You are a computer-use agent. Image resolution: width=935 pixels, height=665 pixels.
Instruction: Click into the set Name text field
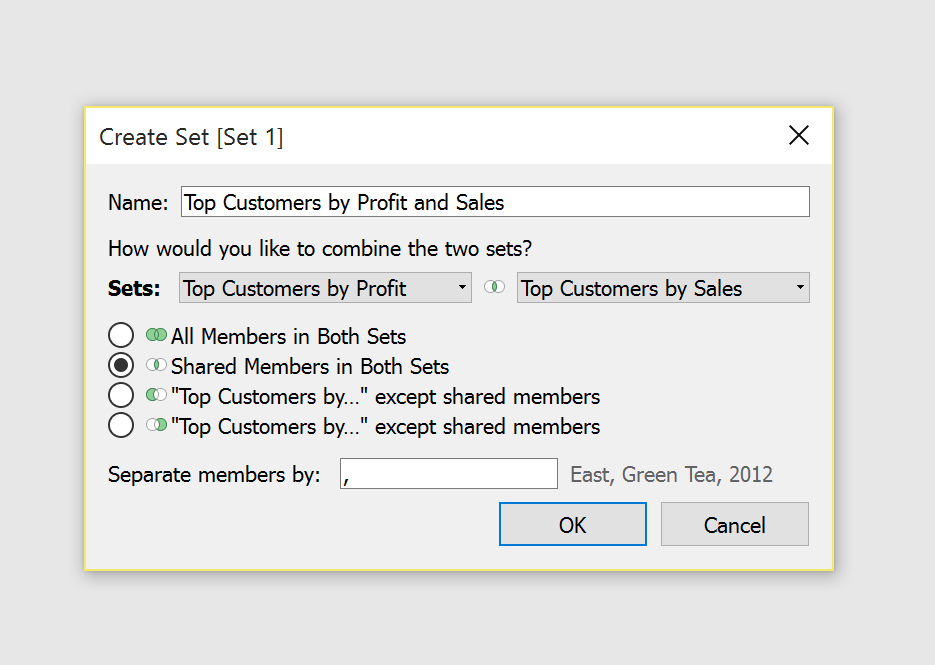pyautogui.click(x=495, y=202)
